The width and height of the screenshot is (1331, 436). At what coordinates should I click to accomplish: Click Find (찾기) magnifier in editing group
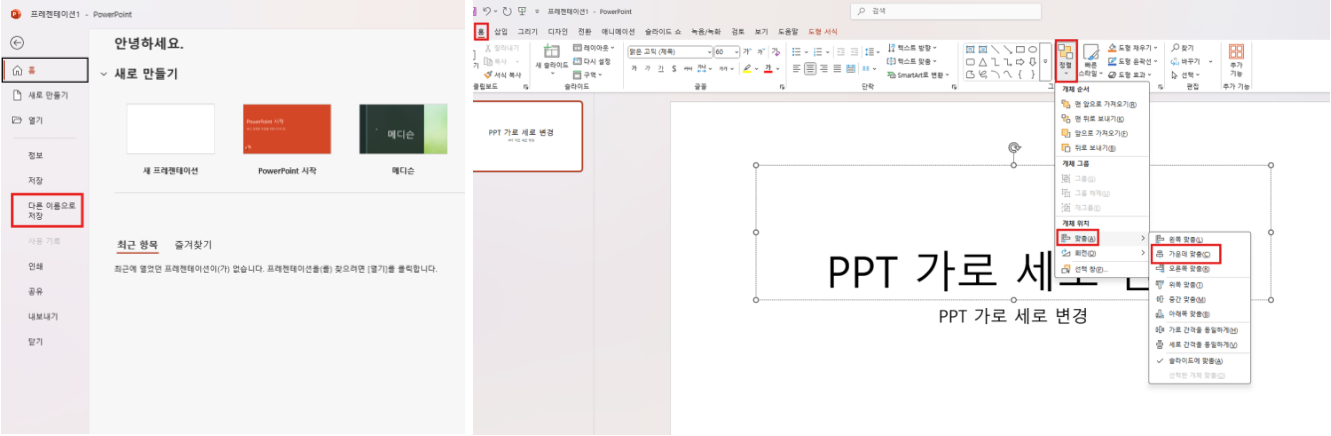(x=1181, y=47)
